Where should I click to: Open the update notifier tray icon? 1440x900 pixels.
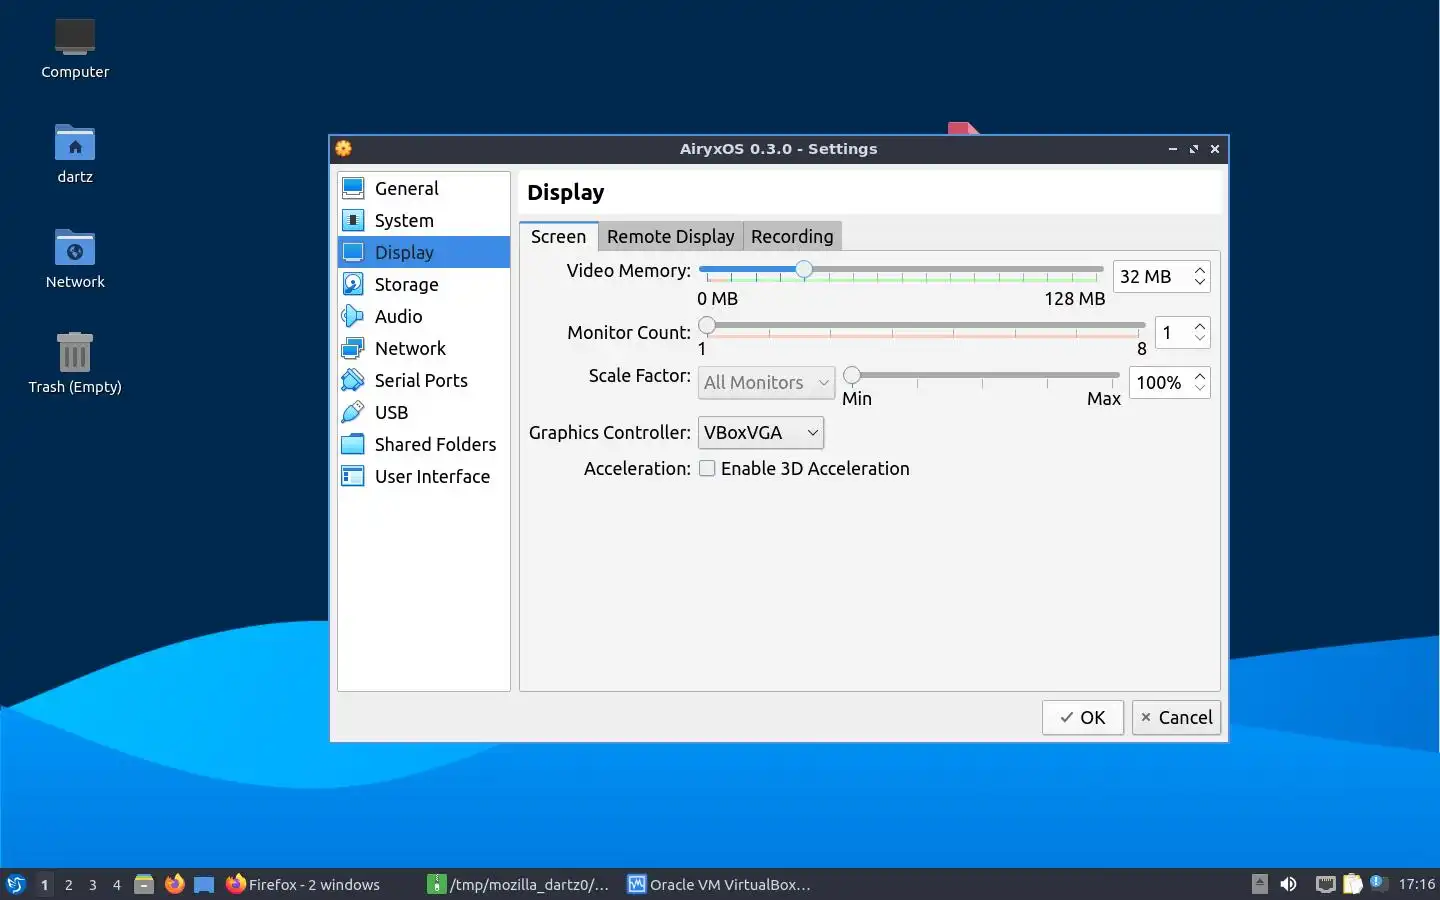coord(1378,882)
